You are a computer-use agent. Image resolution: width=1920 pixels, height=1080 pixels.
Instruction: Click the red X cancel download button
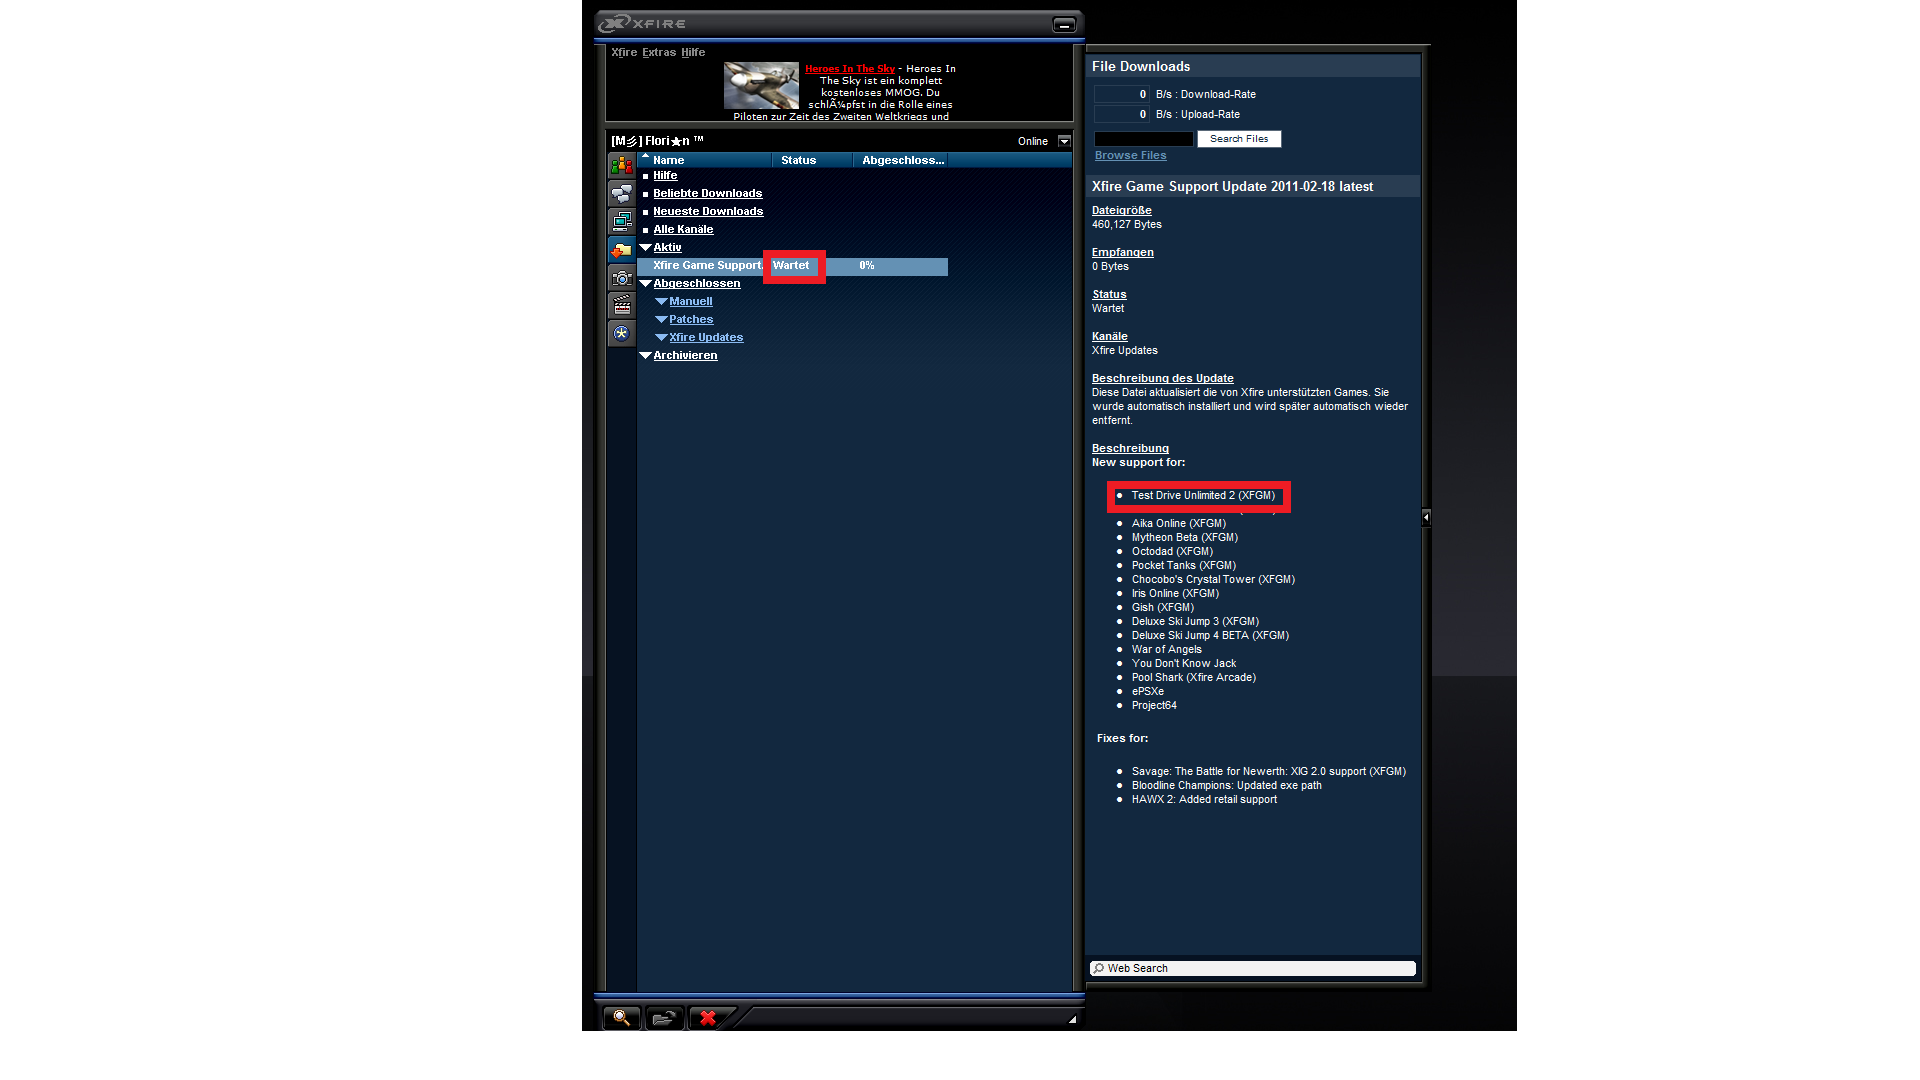coord(708,1018)
